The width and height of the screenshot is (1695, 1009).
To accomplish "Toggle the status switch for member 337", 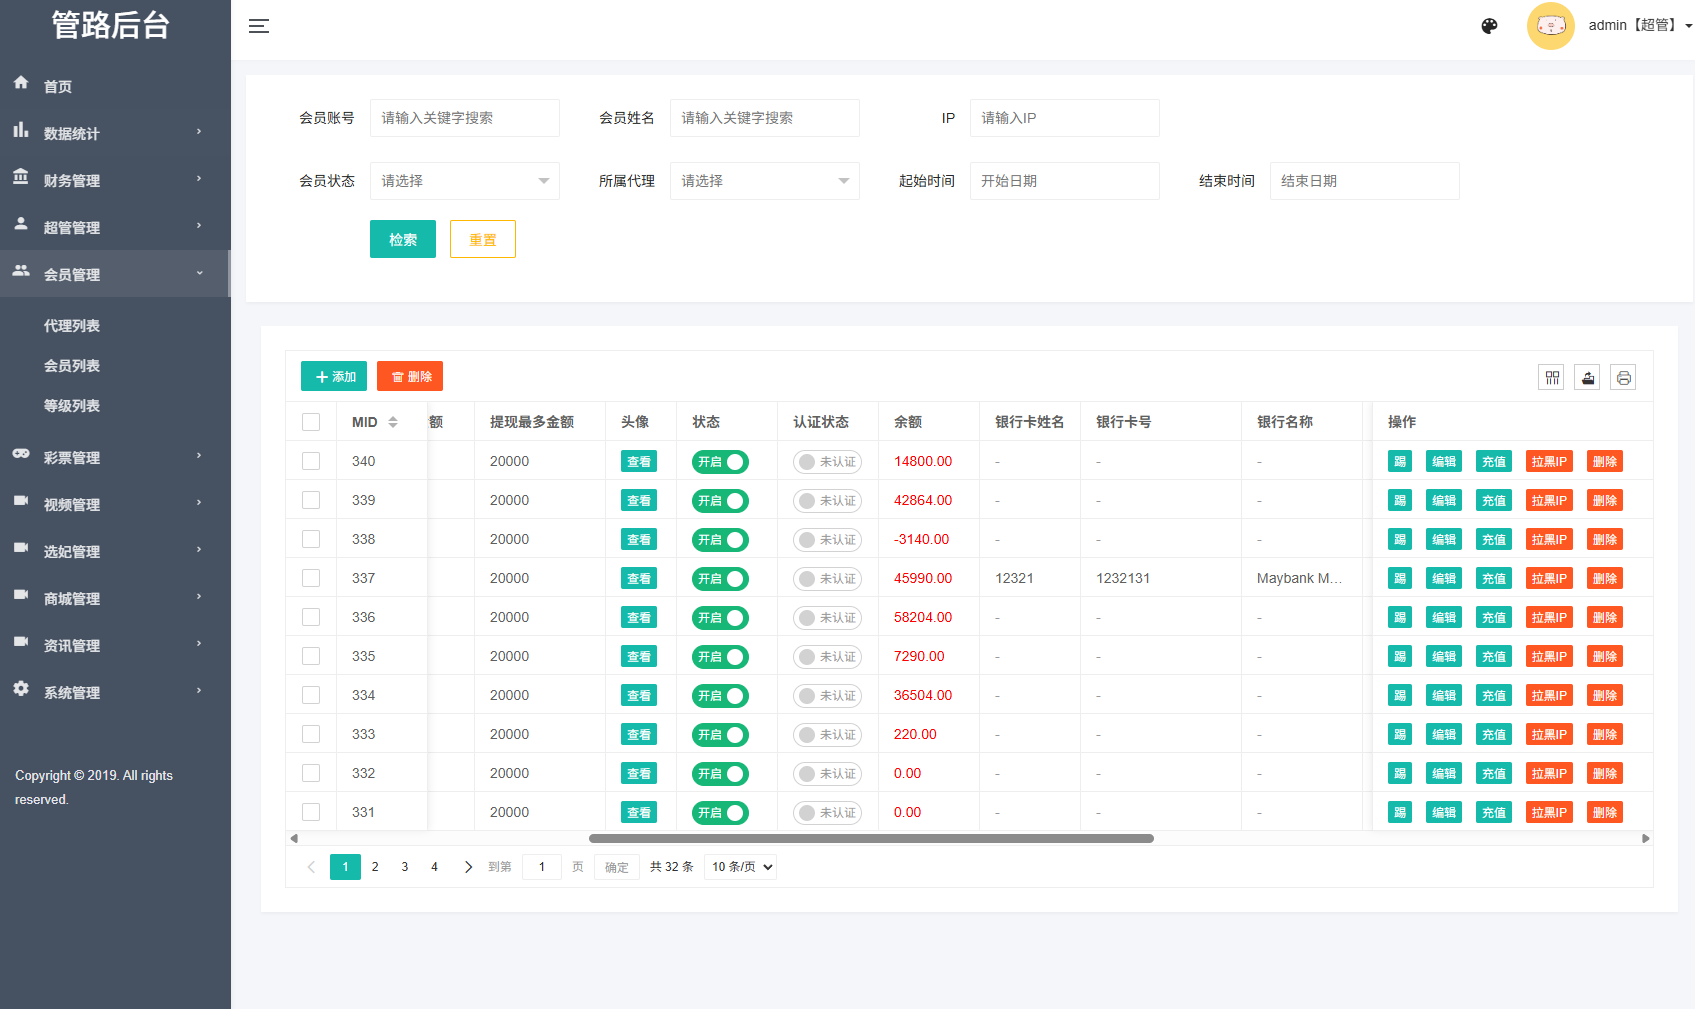I will coord(720,579).
